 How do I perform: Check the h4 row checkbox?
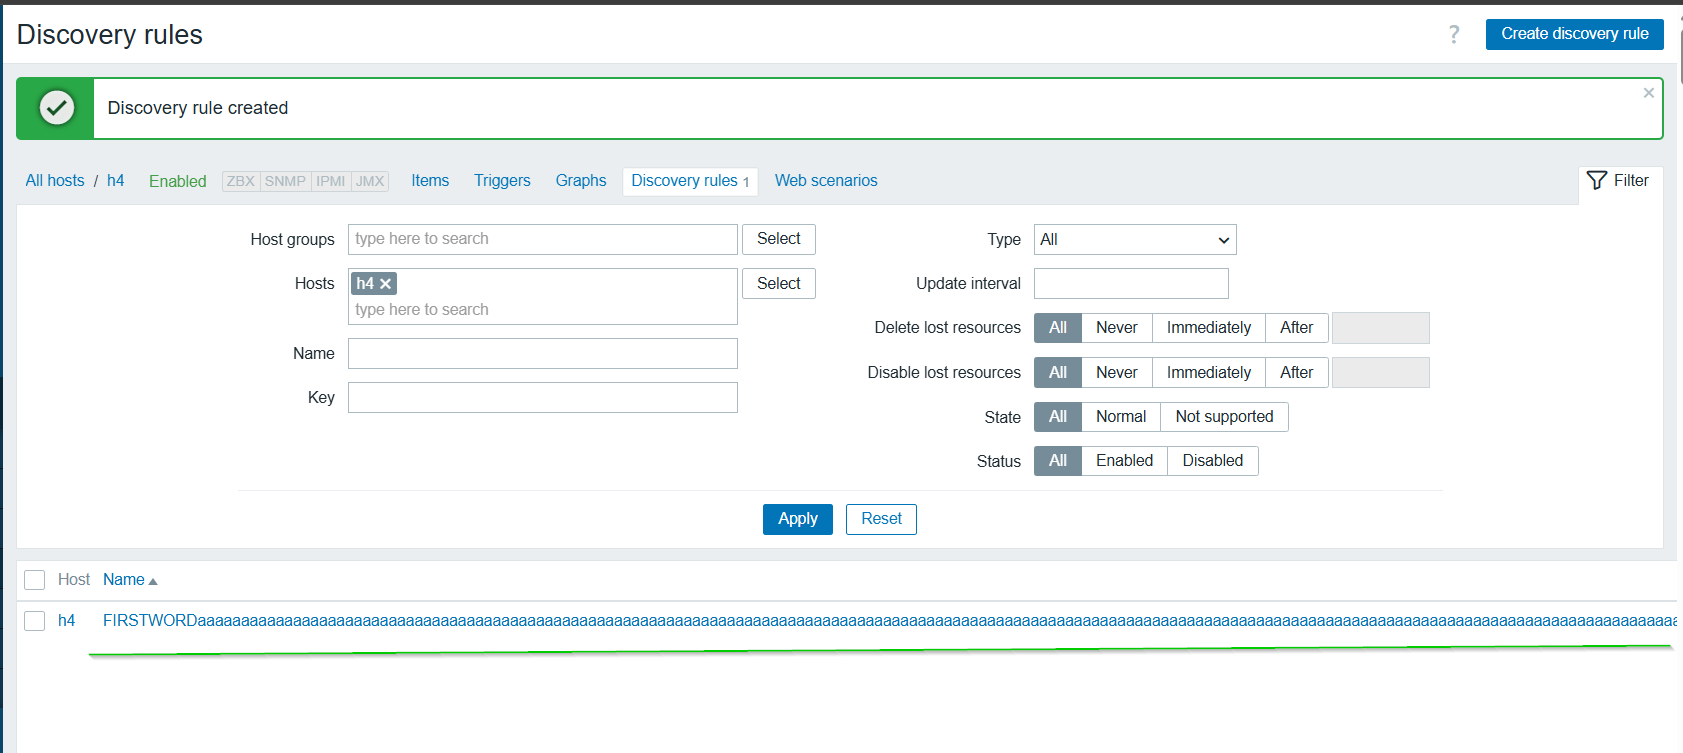tap(35, 621)
